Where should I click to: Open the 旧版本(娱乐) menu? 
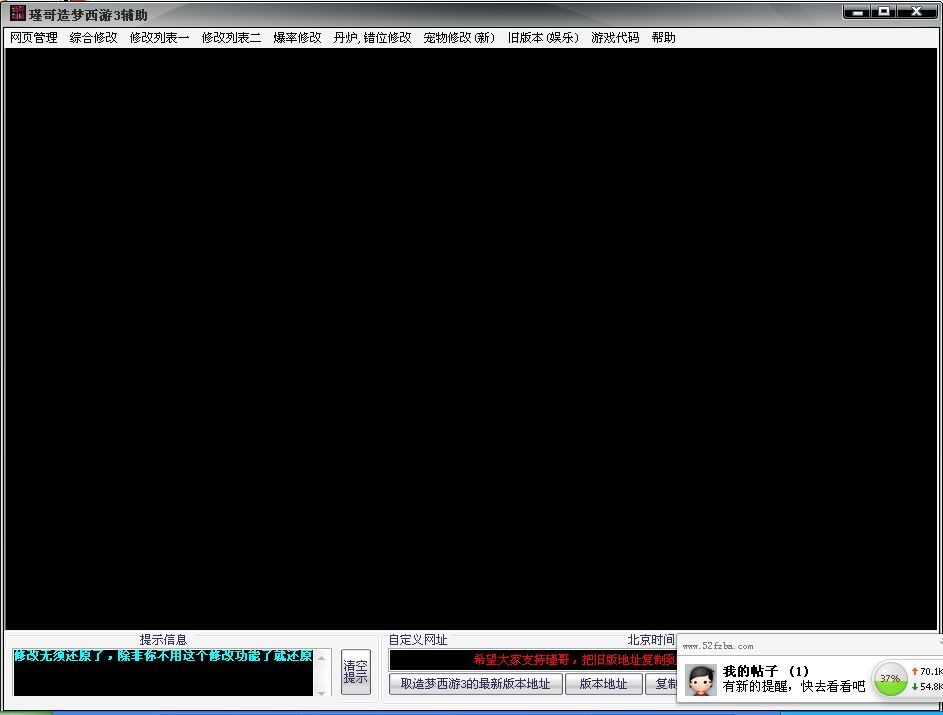click(x=543, y=38)
